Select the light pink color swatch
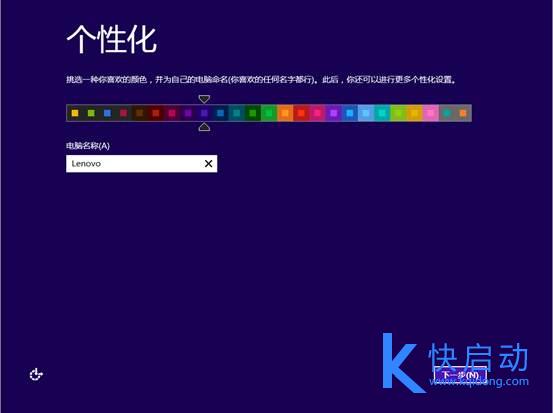 [x=431, y=113]
